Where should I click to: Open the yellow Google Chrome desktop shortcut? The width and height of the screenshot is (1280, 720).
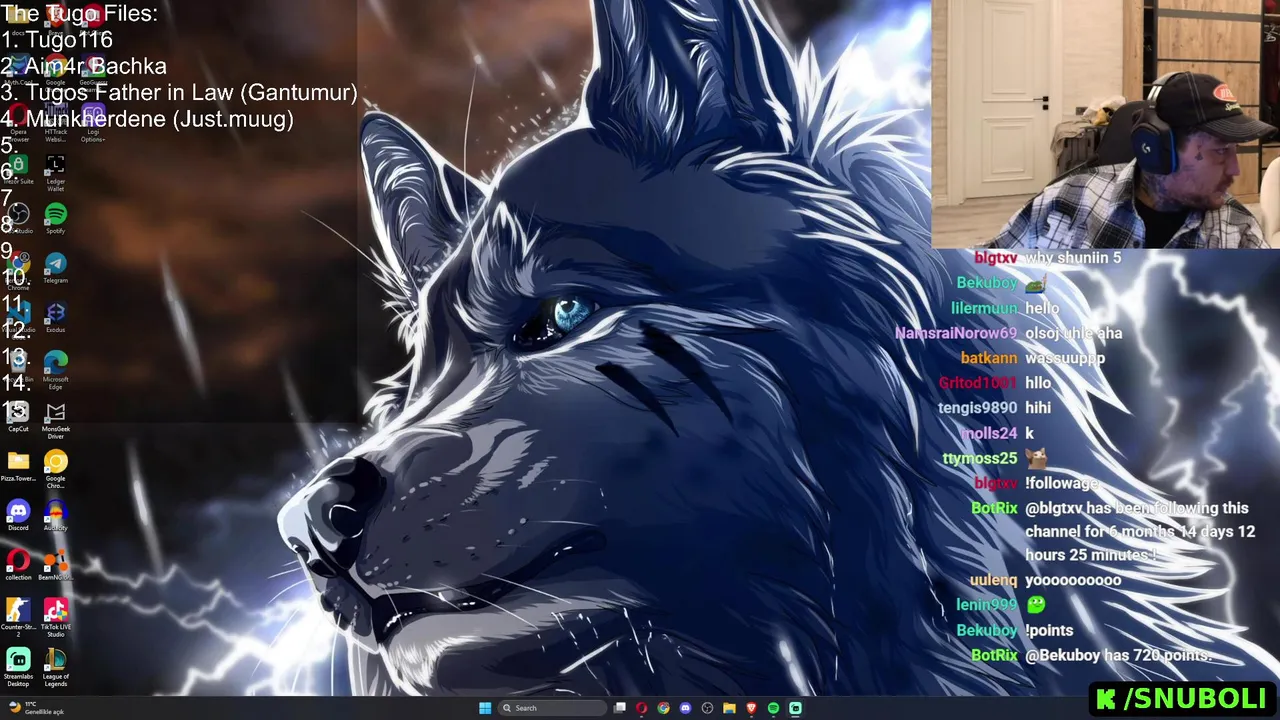click(56, 468)
